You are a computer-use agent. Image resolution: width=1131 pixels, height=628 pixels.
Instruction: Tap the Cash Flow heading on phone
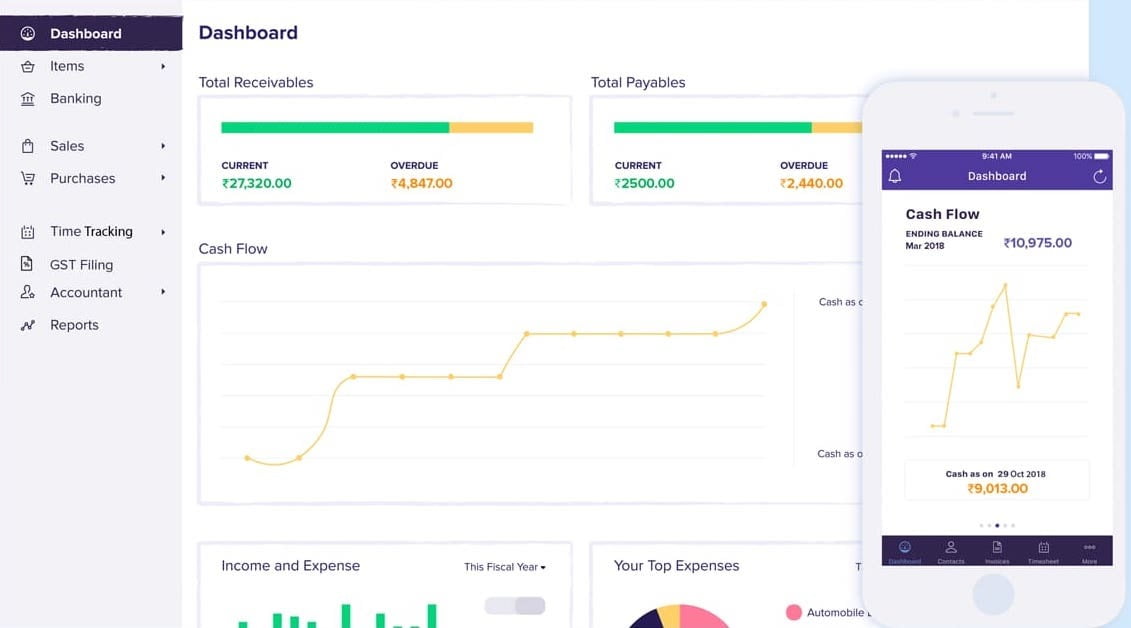[x=942, y=214]
